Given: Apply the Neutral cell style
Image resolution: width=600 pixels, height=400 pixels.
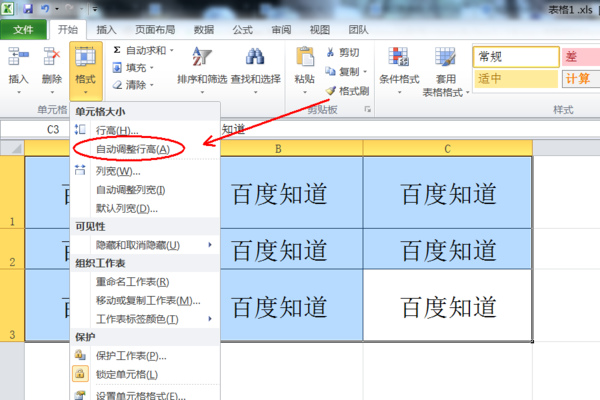Looking at the screenshot, I should coord(516,79).
